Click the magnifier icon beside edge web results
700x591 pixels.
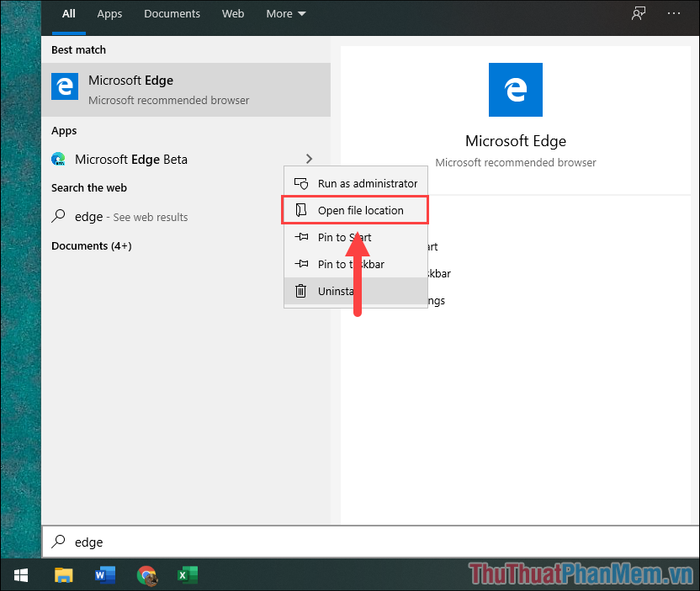click(x=58, y=216)
